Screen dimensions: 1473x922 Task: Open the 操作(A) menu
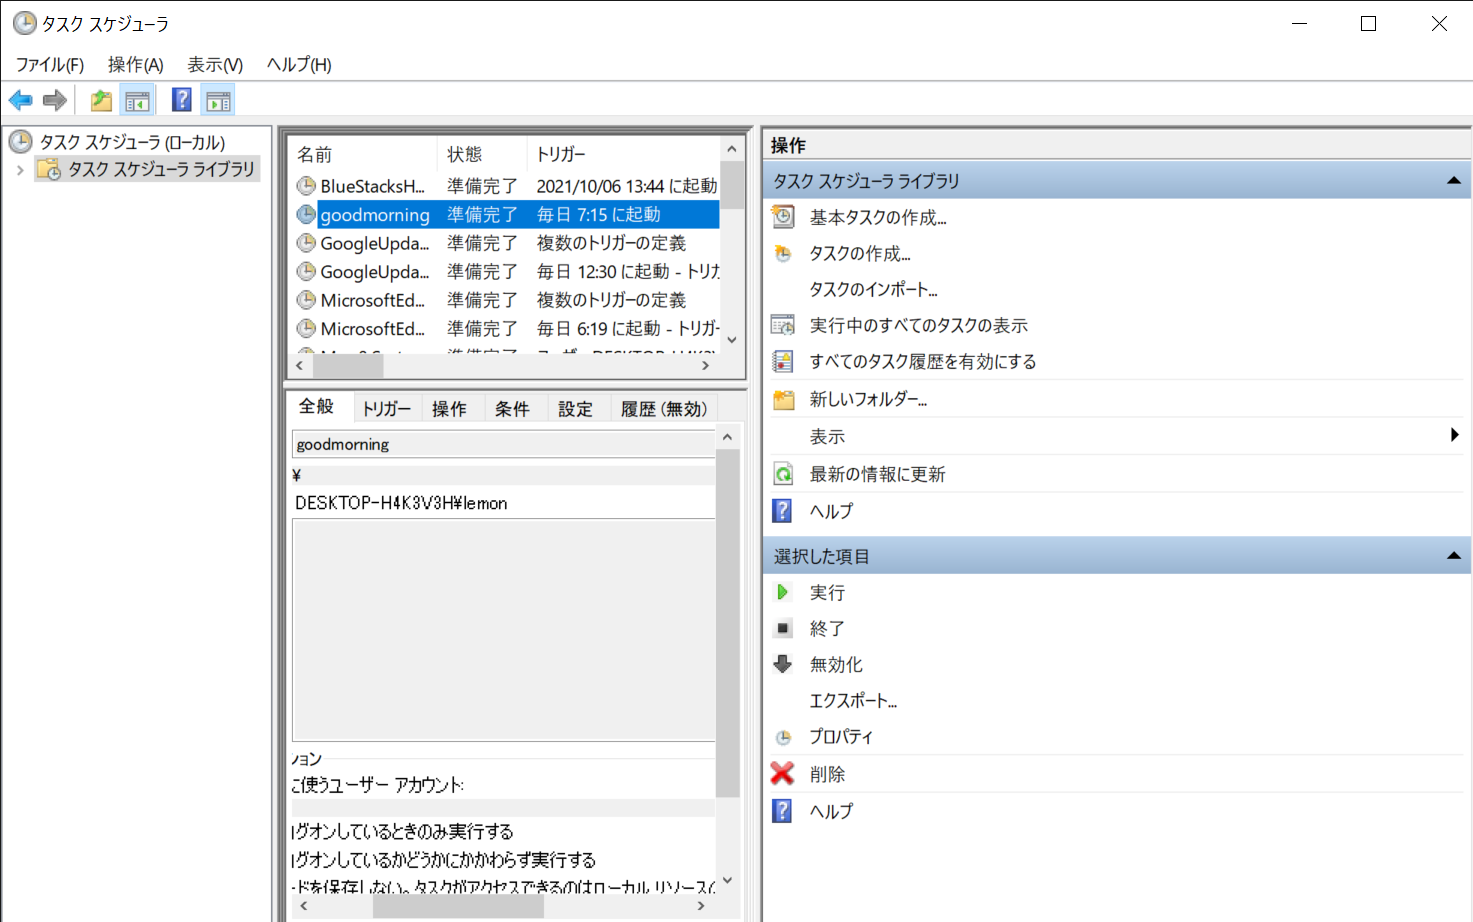135,64
